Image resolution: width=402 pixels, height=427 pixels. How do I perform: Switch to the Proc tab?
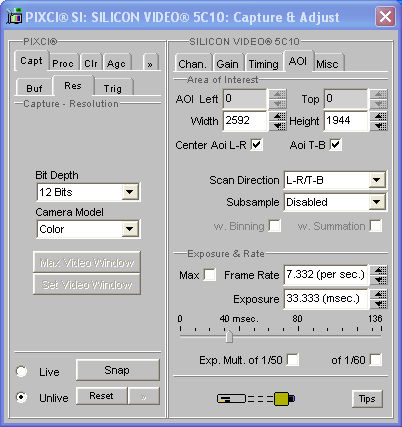pyautogui.click(x=63, y=63)
